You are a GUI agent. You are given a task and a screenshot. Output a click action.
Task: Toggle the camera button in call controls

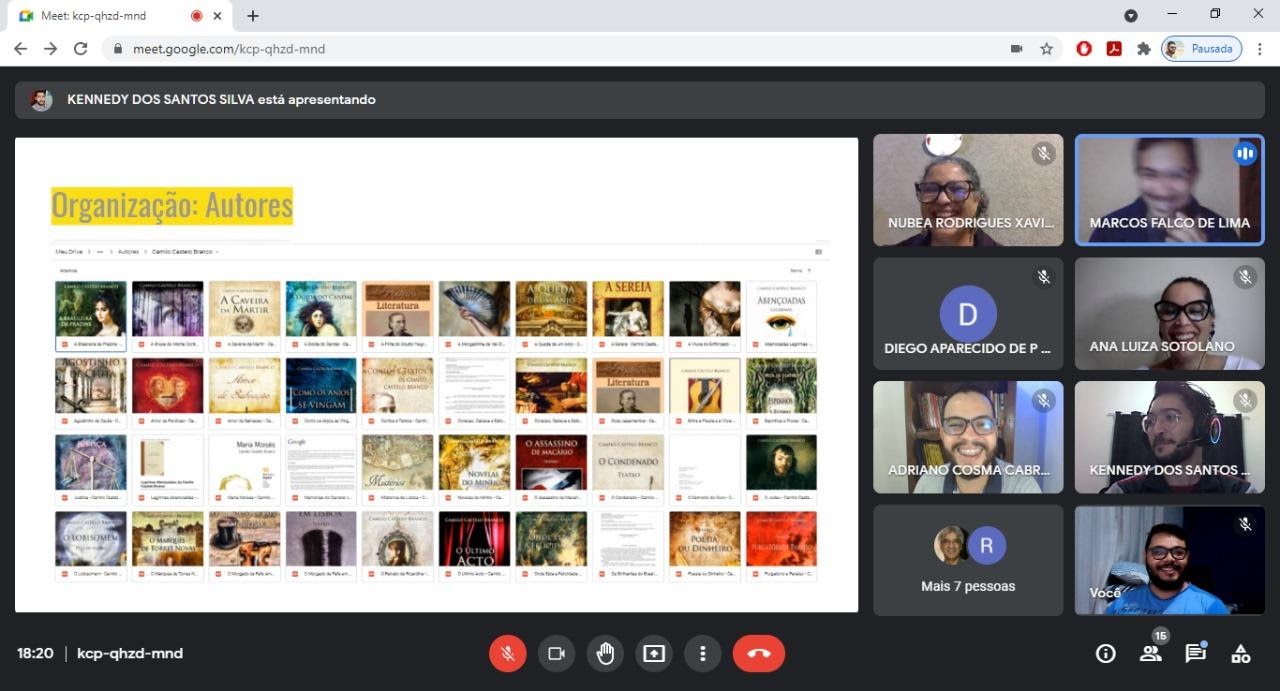(x=556, y=653)
